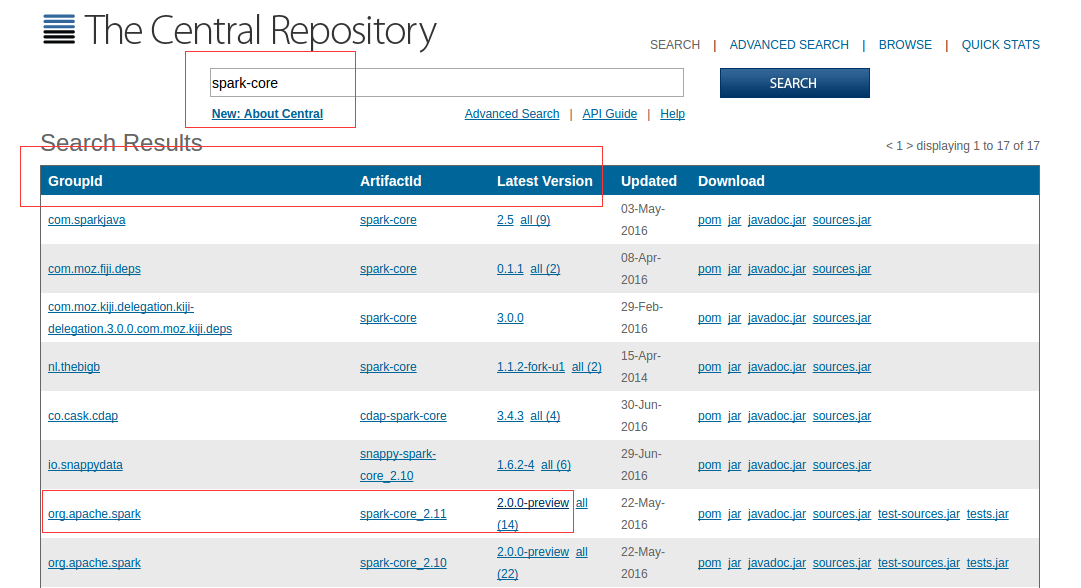
Task: Download test-sources.jar for spark-core_2.10
Action: point(918,563)
